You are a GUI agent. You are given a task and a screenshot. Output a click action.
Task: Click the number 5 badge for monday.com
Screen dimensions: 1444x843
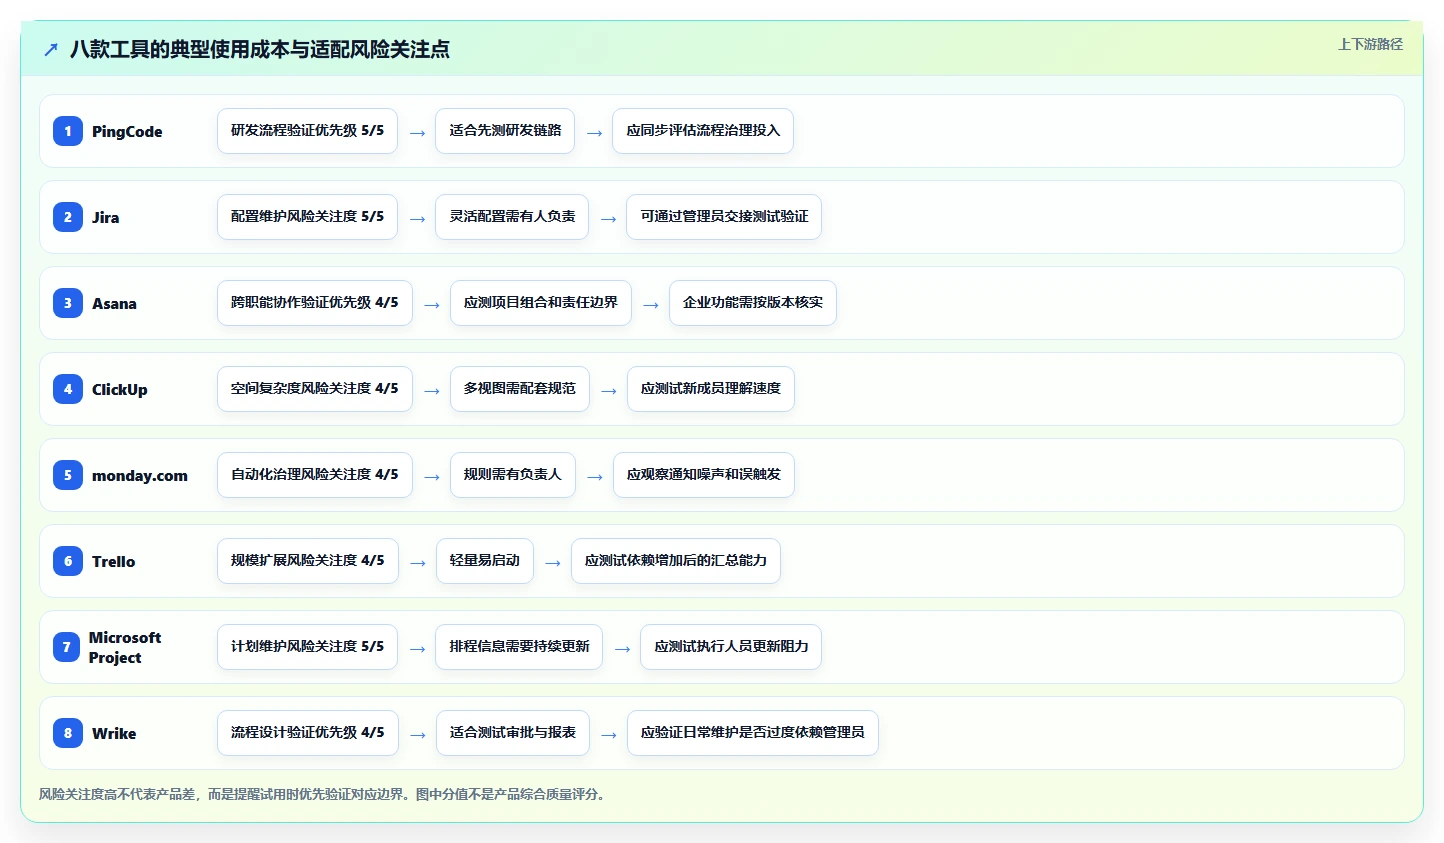[68, 475]
